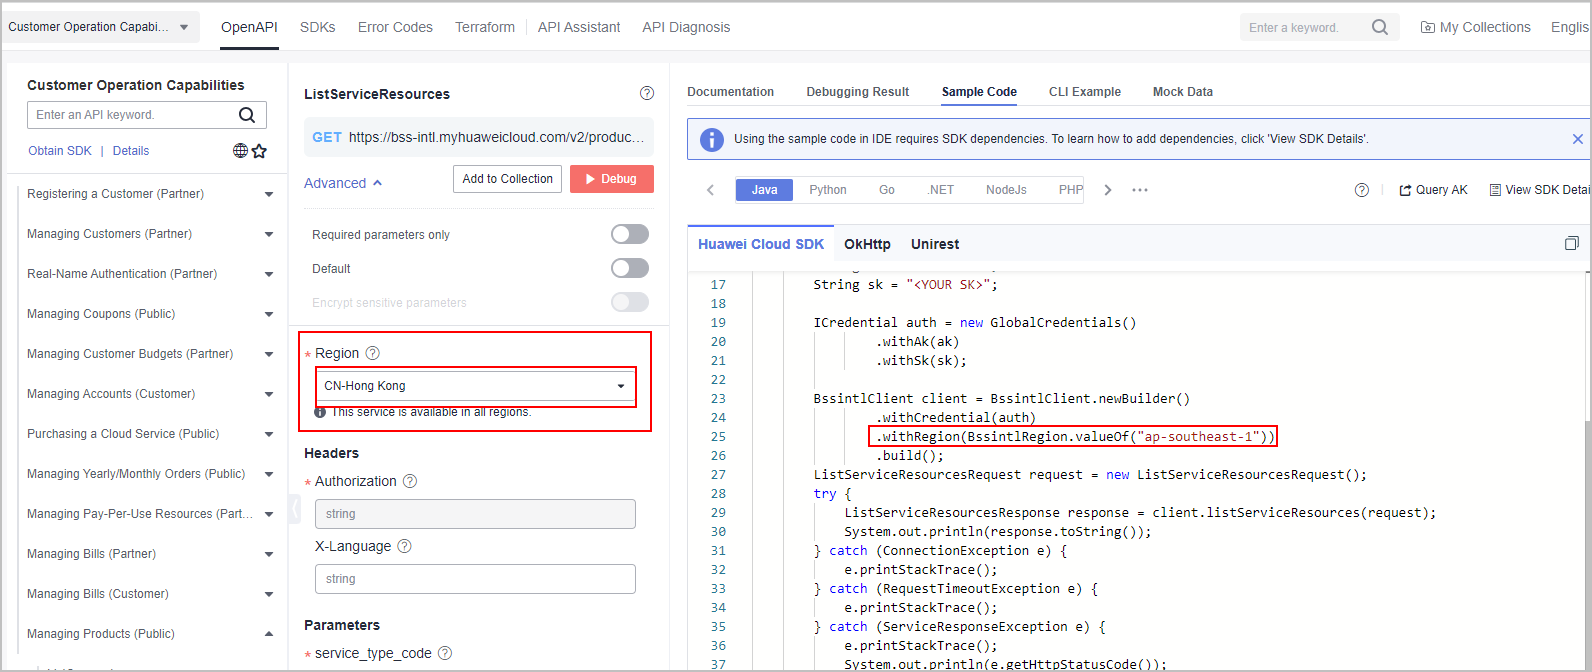Image resolution: width=1592 pixels, height=672 pixels.
Task: Click the Add to Collection button
Action: (507, 179)
